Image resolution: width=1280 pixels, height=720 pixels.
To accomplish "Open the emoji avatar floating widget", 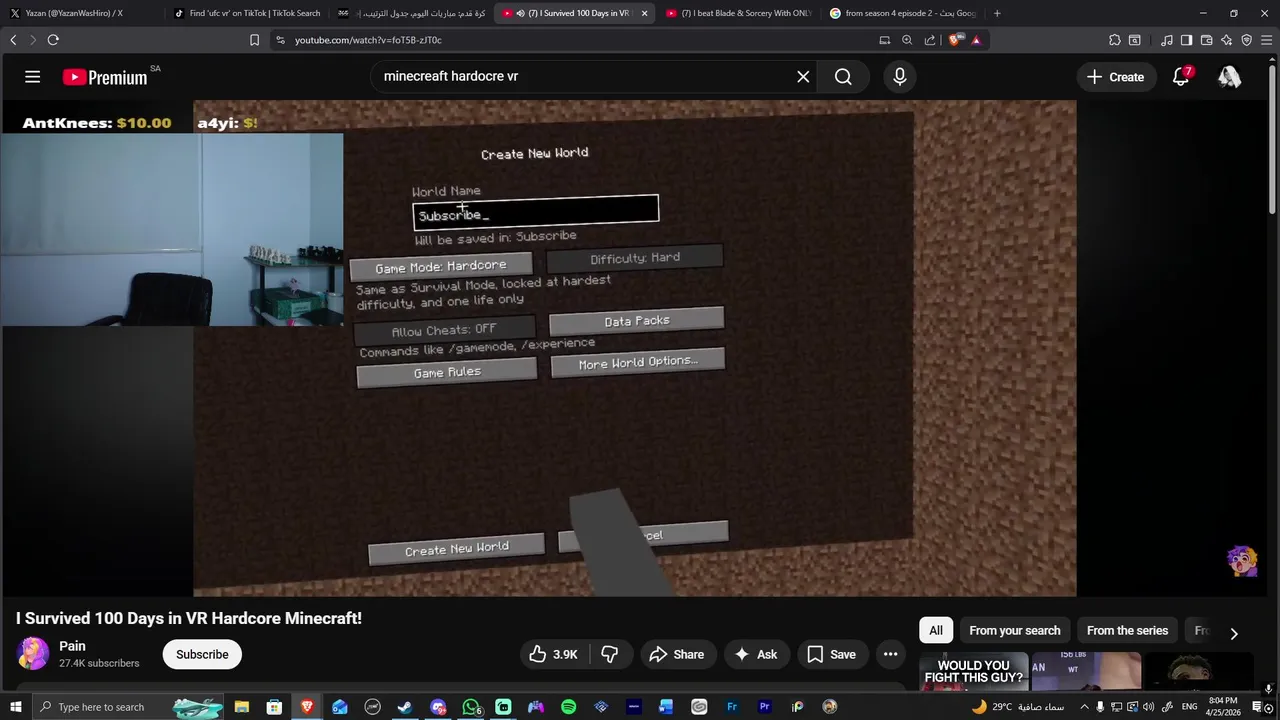I will [1242, 560].
